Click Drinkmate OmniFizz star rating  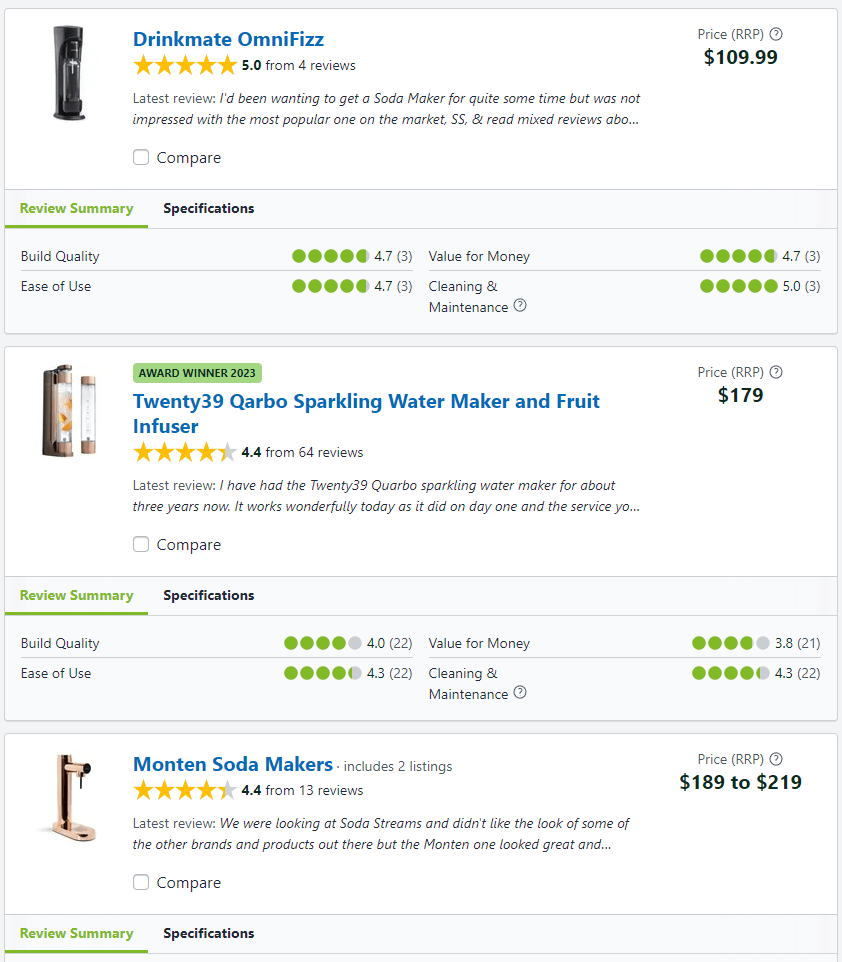click(x=185, y=66)
